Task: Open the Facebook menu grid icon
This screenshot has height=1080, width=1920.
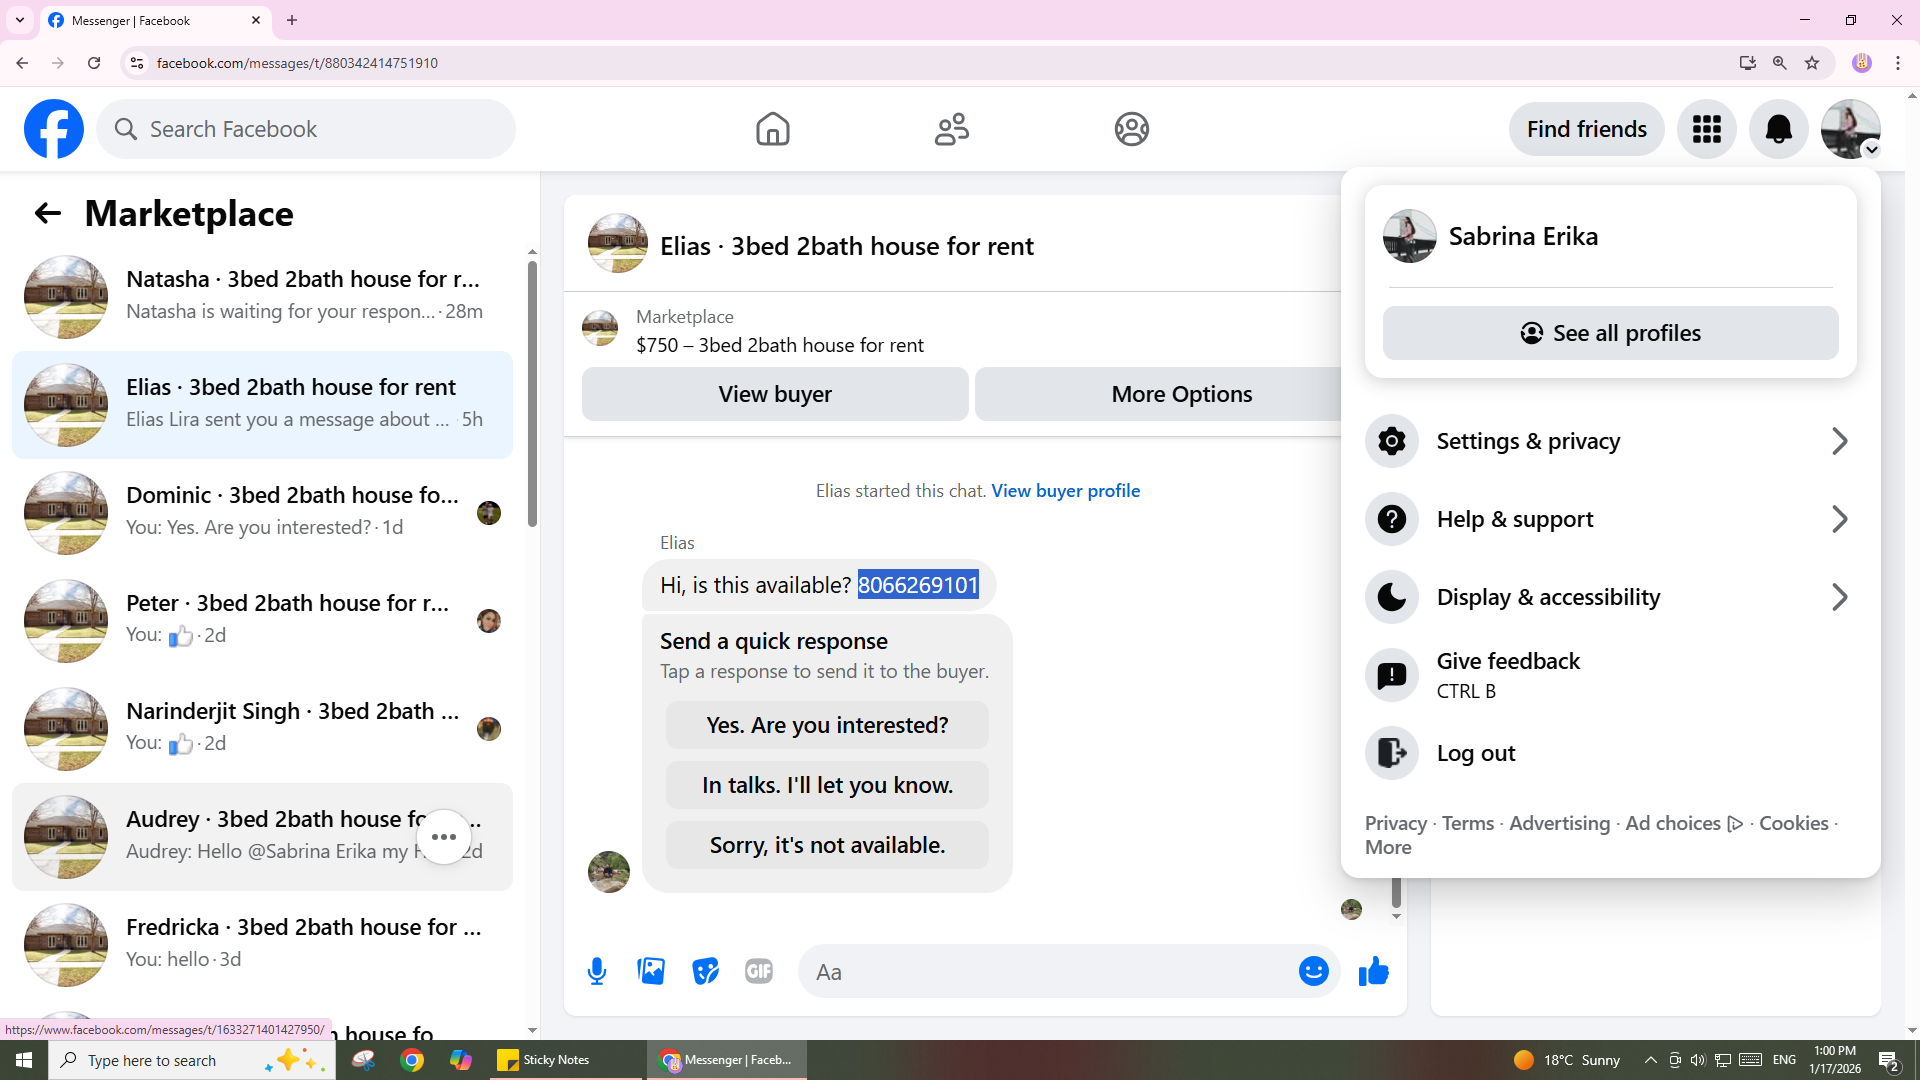Action: (x=1706, y=129)
